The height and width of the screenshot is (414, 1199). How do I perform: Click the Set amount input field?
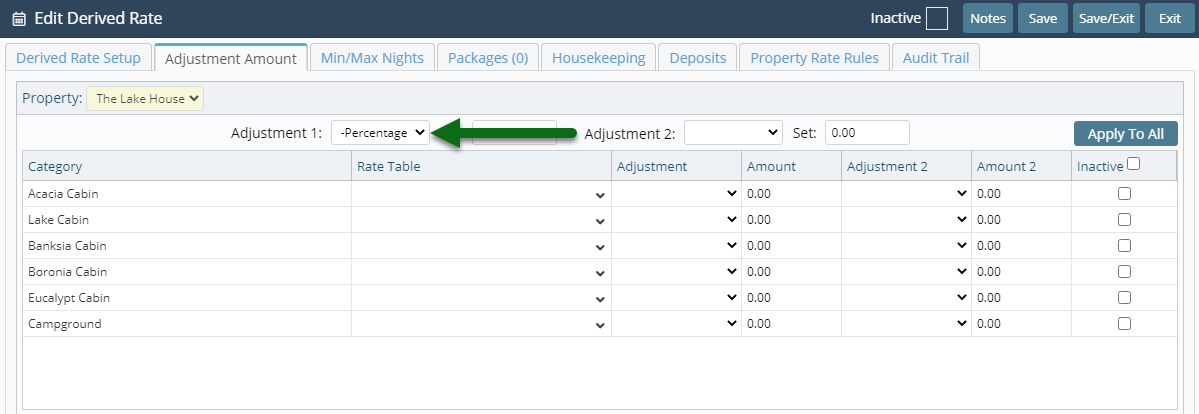click(x=867, y=132)
